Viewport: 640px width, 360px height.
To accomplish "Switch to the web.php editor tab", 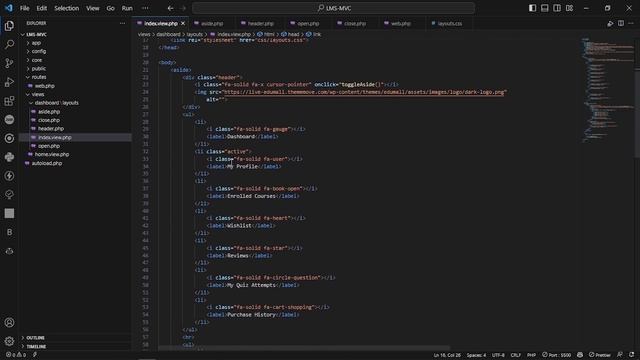I will pos(400,24).
